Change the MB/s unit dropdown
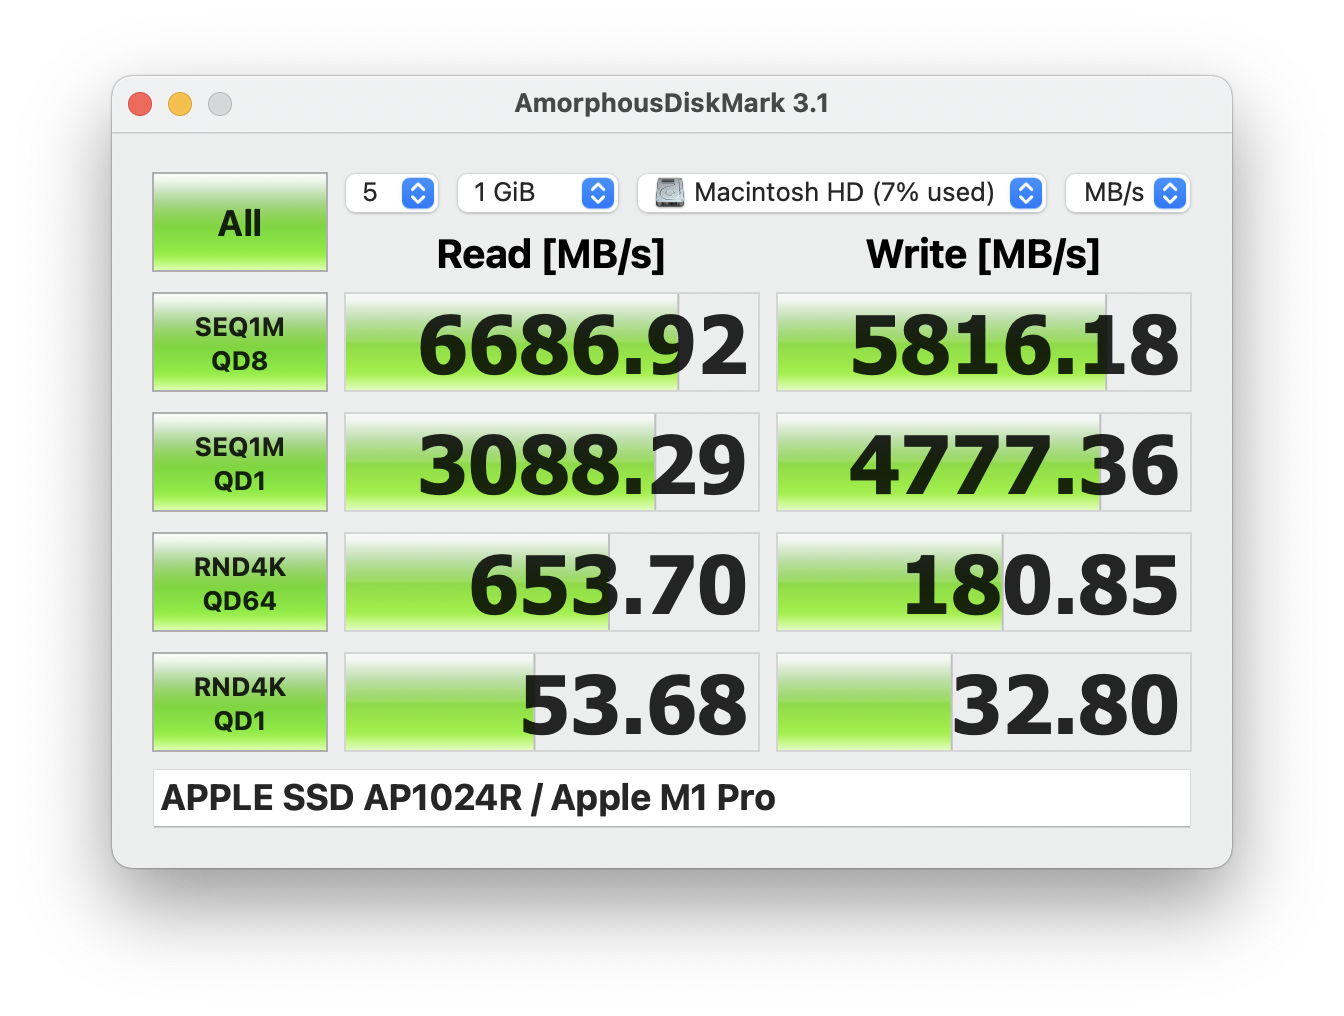Screen dimensions: 1344x1016 [x=1128, y=192]
